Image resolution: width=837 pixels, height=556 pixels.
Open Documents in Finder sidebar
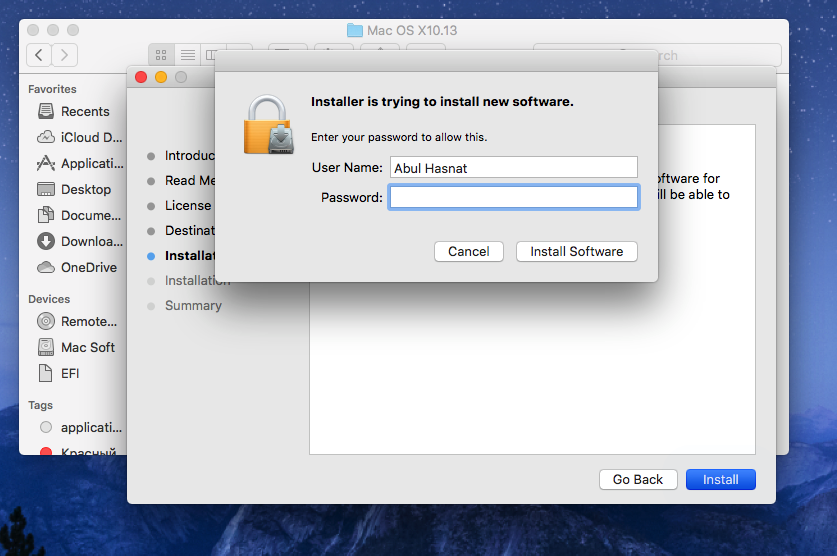79,216
